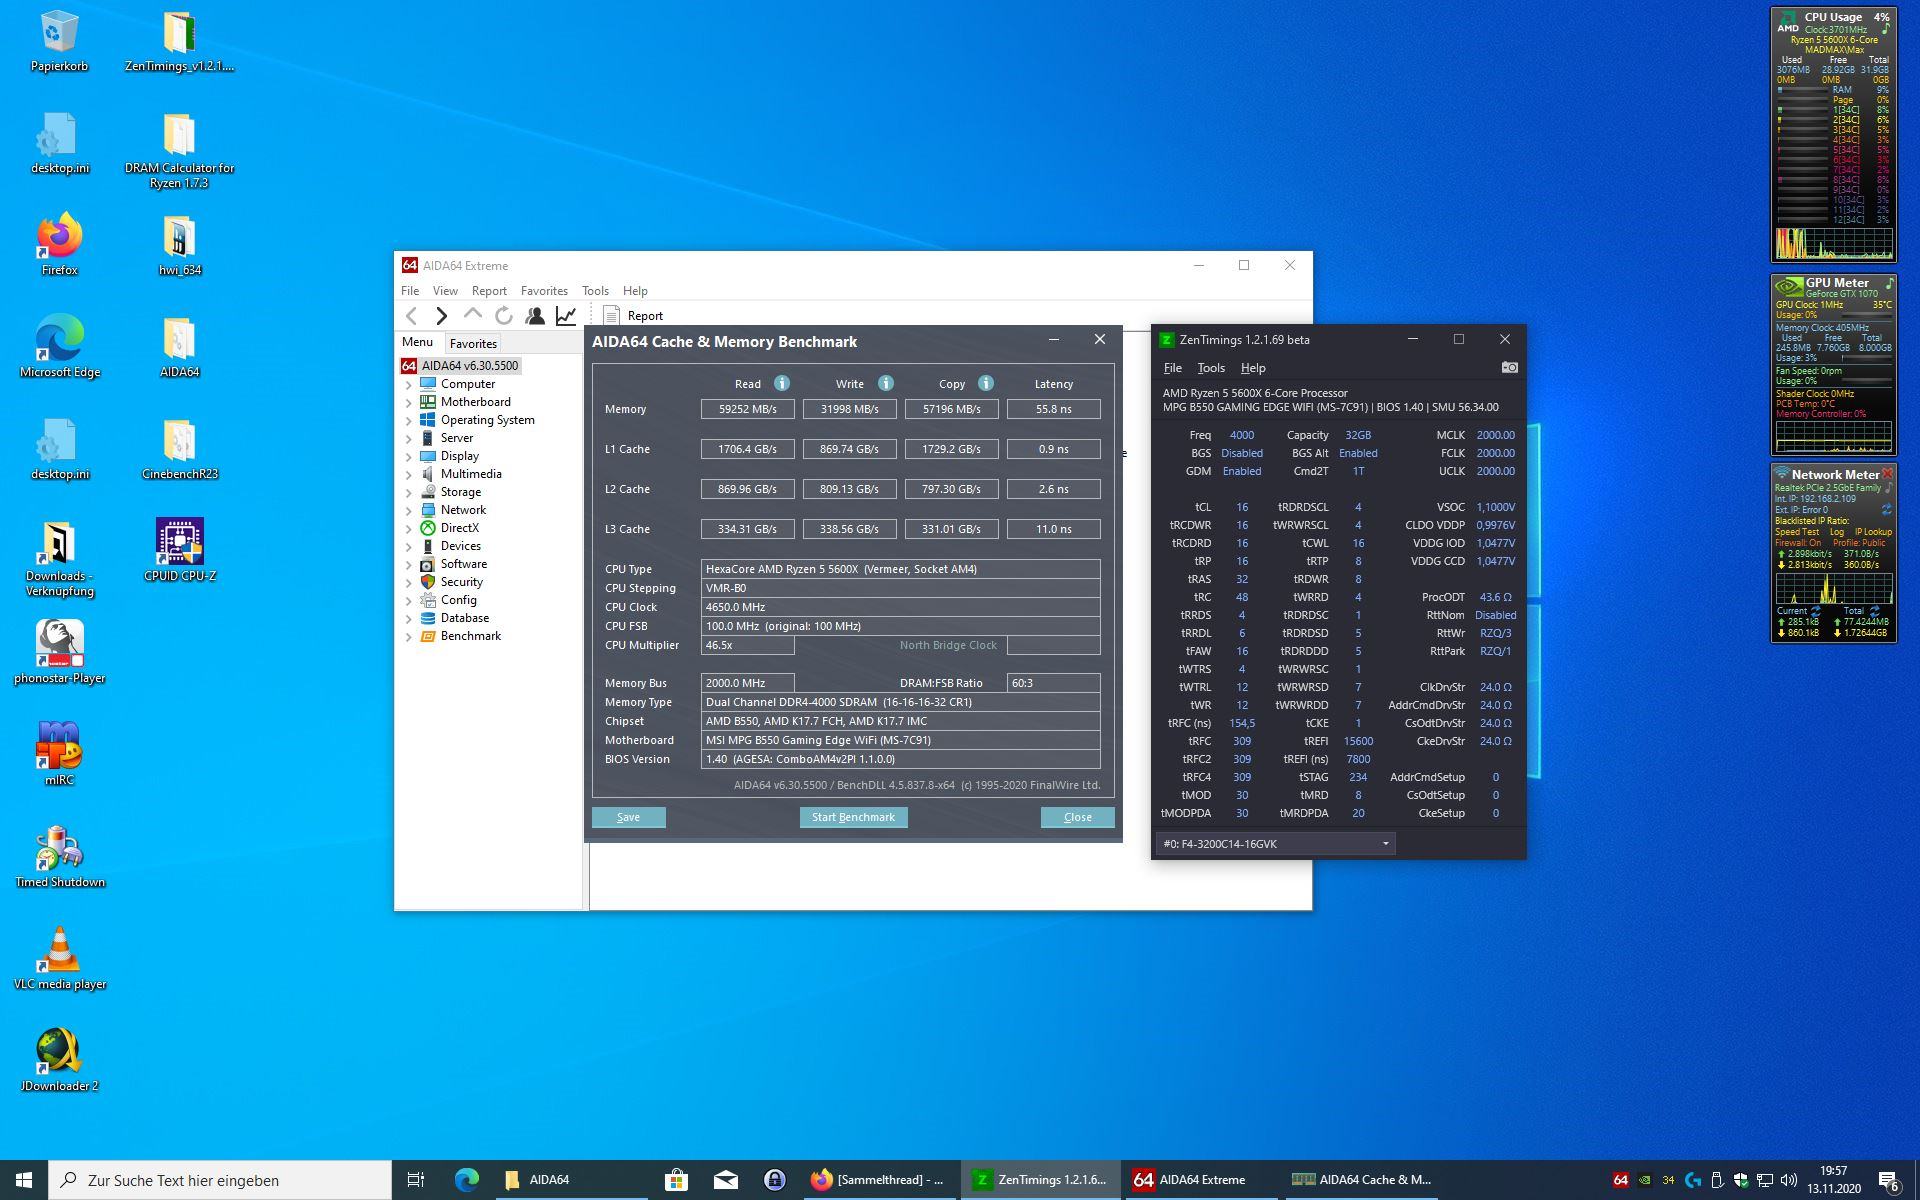Select the Security tree item
The image size is (1920, 1200).
pyautogui.click(x=461, y=582)
